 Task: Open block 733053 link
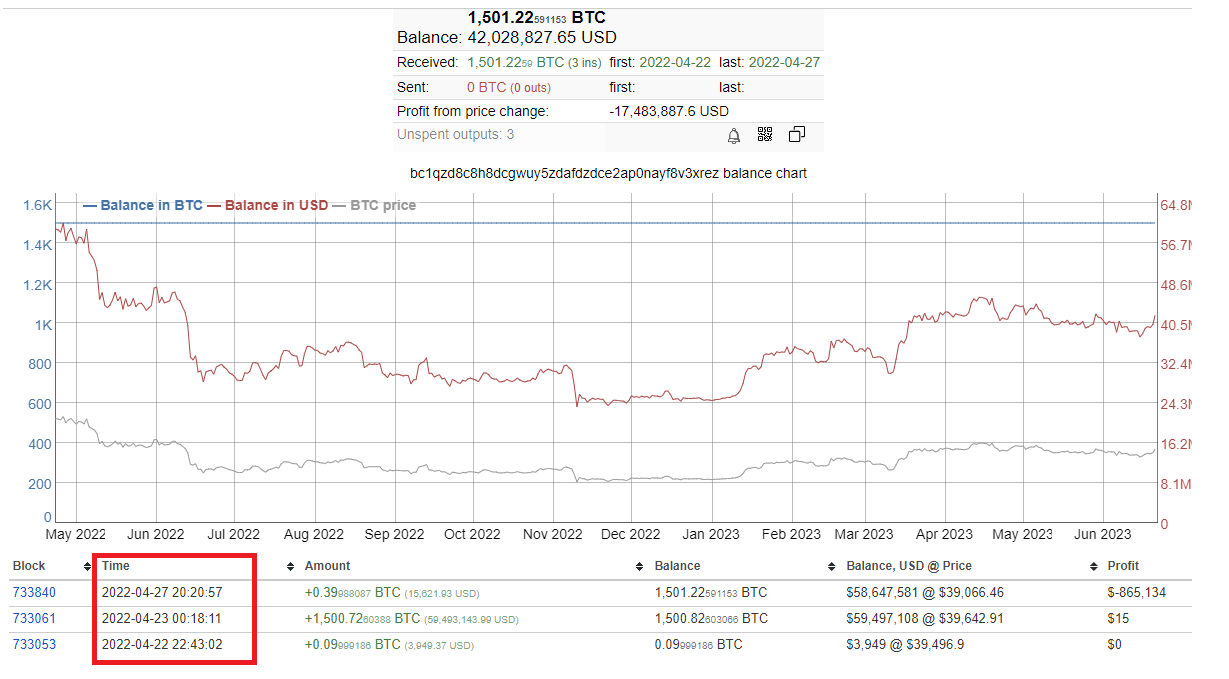[34, 645]
